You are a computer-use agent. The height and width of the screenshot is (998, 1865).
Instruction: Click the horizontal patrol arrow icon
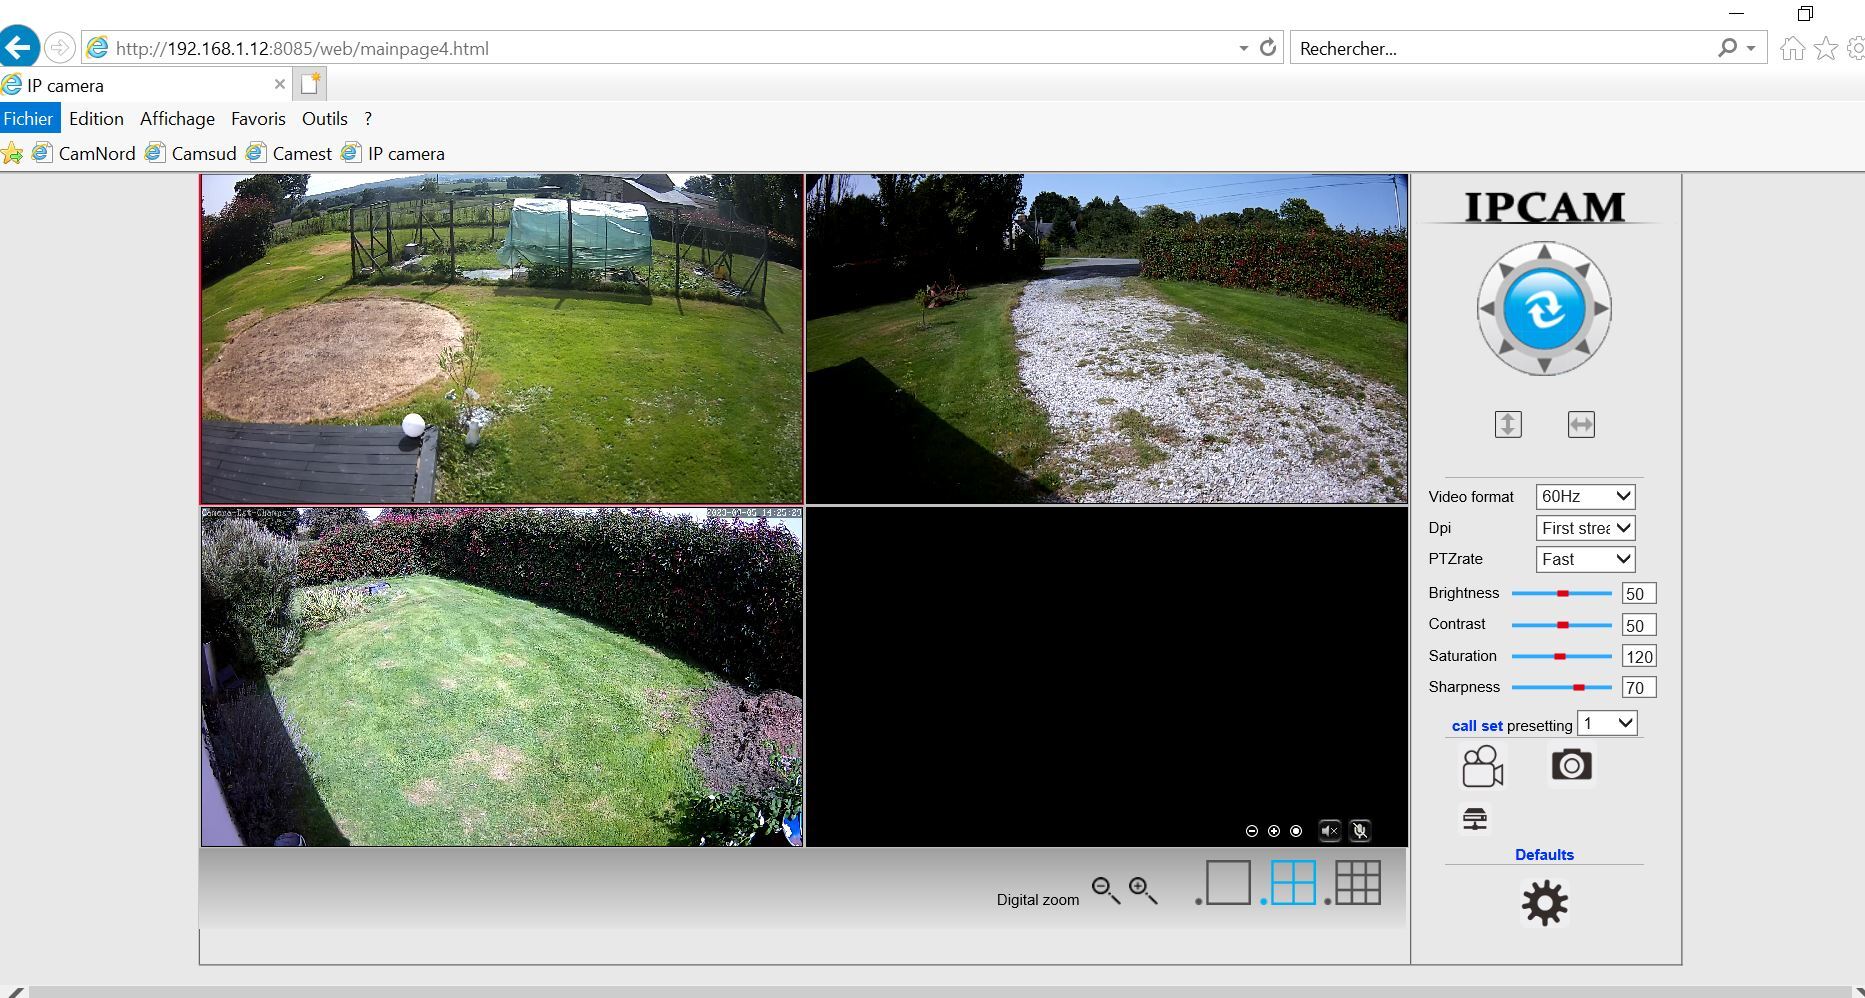1581,425
